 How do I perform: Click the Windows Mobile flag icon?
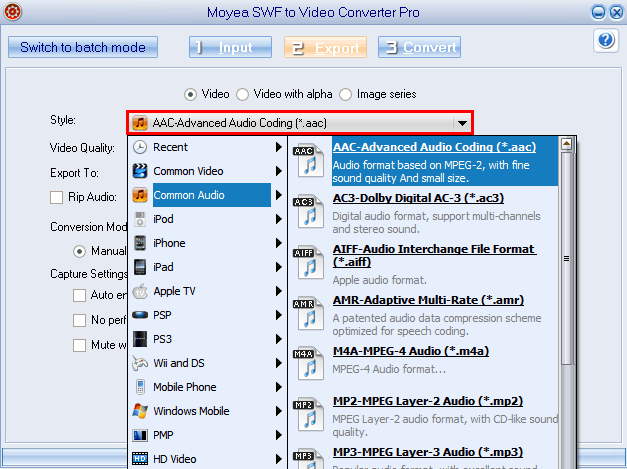tap(140, 411)
